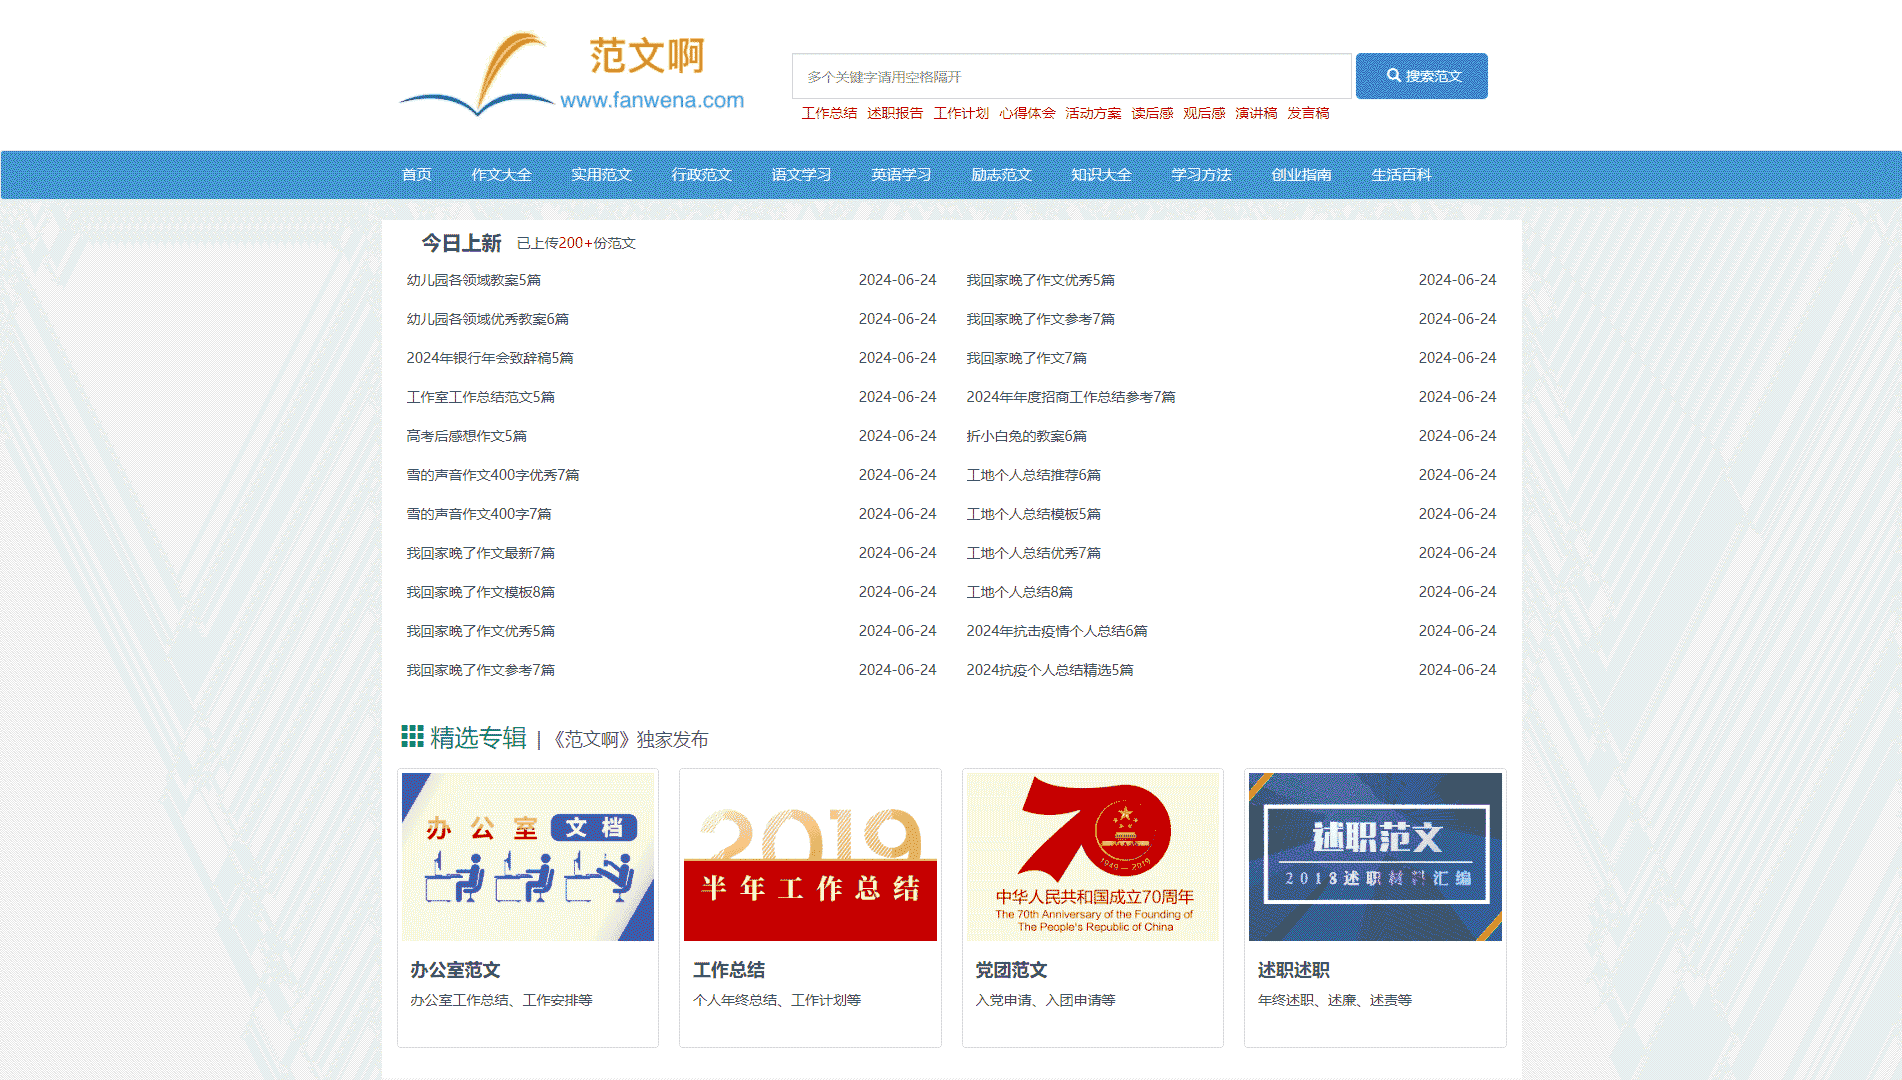Open the 观后感 quick link
The height and width of the screenshot is (1080, 1902).
click(1204, 113)
